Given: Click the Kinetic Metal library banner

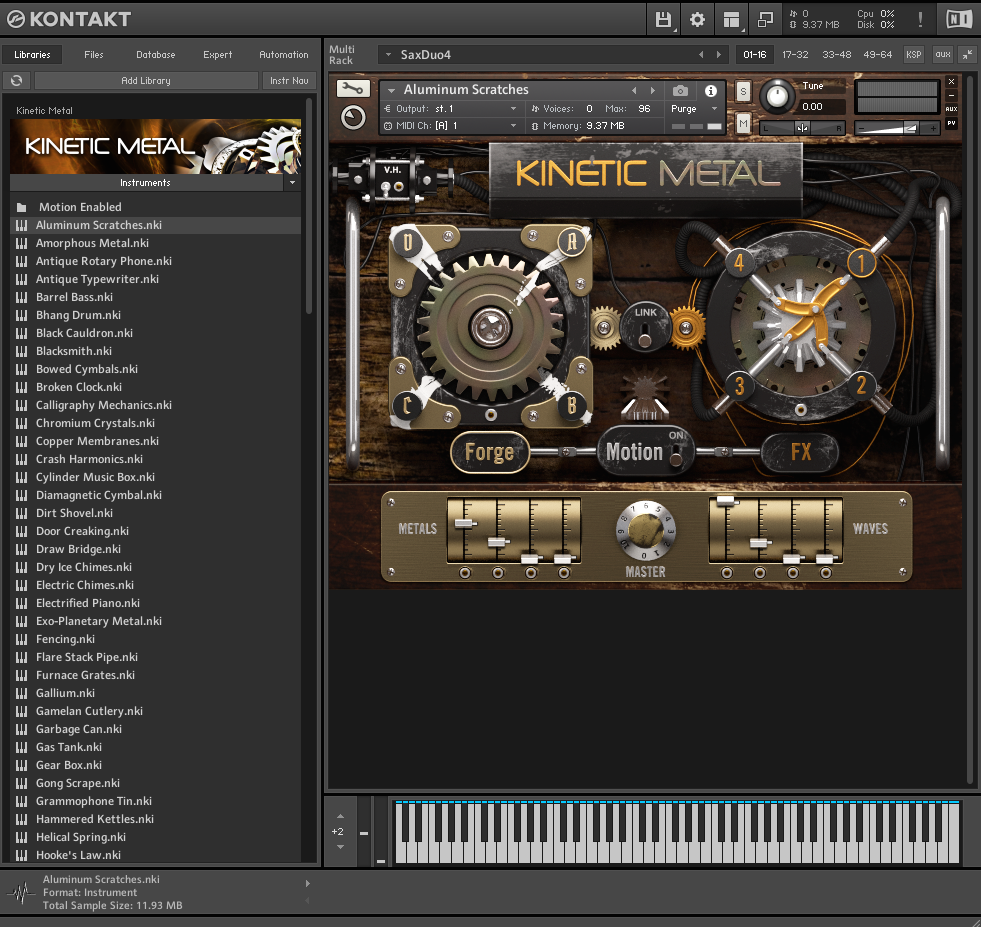Looking at the screenshot, I should 156,146.
